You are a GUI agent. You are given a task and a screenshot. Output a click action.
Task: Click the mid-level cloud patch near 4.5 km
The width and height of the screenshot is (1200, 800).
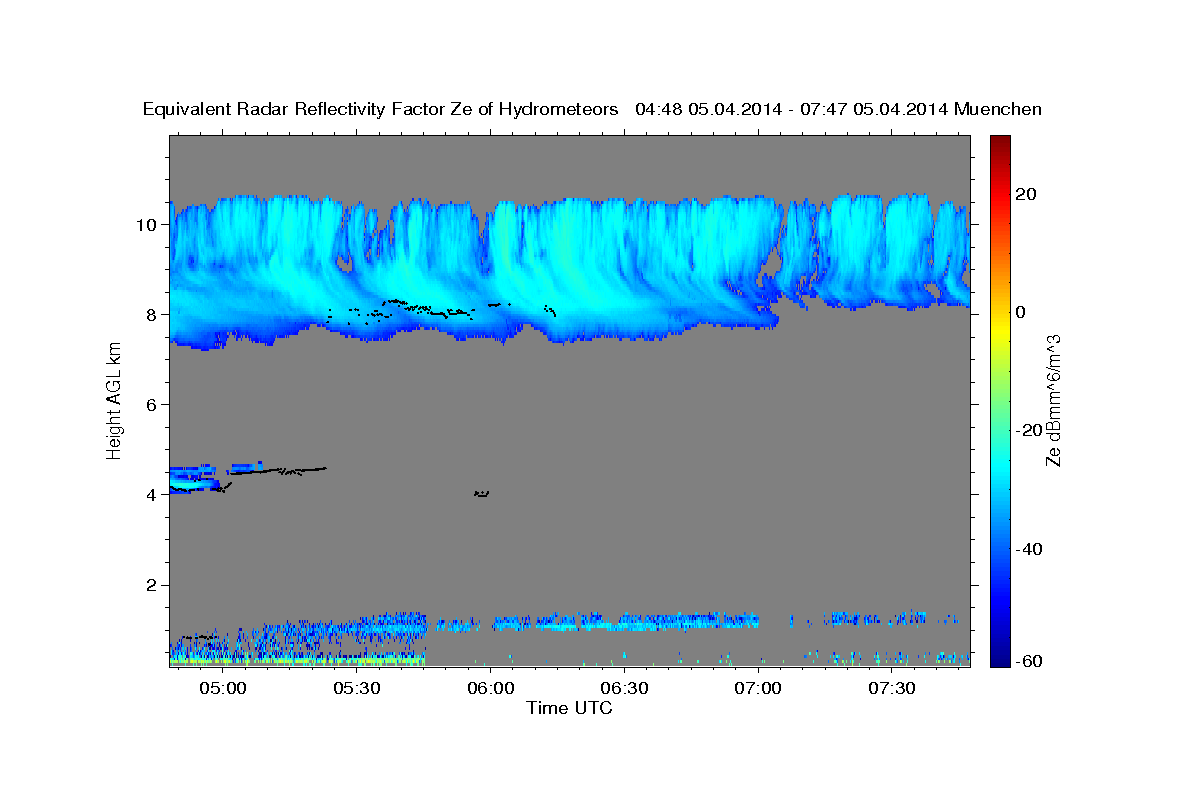[215, 476]
